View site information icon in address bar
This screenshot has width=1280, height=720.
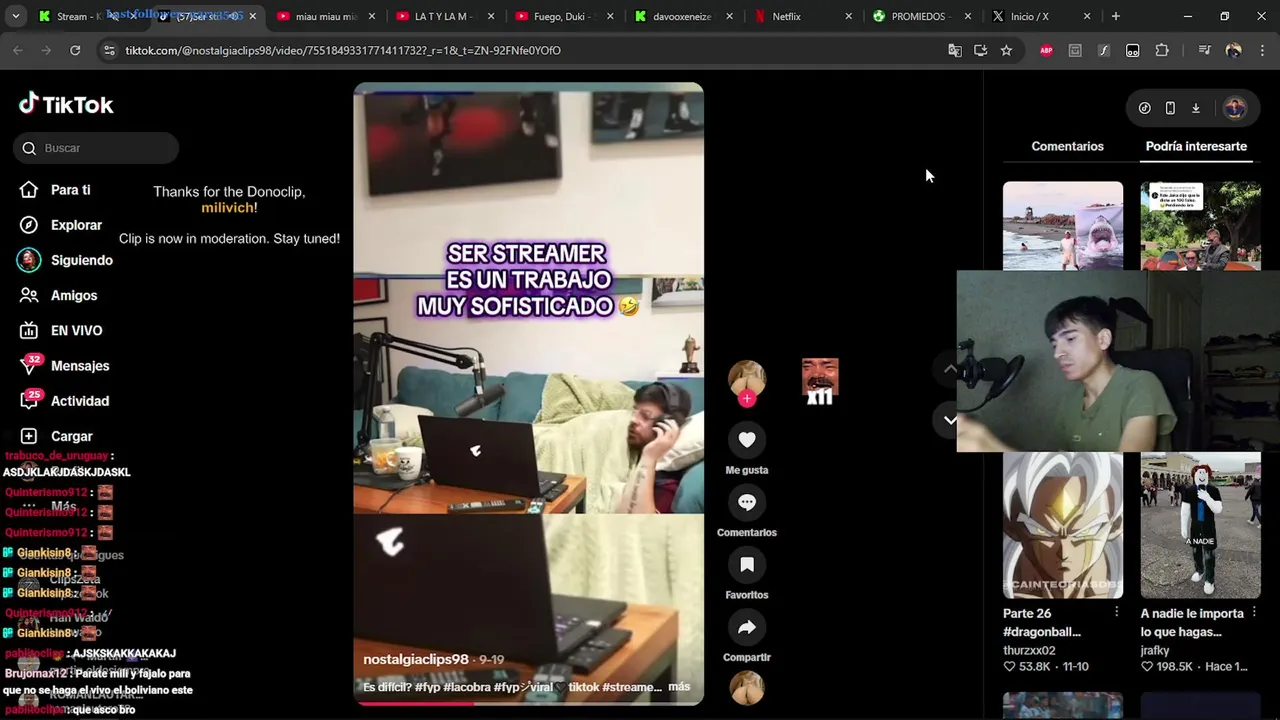click(109, 50)
